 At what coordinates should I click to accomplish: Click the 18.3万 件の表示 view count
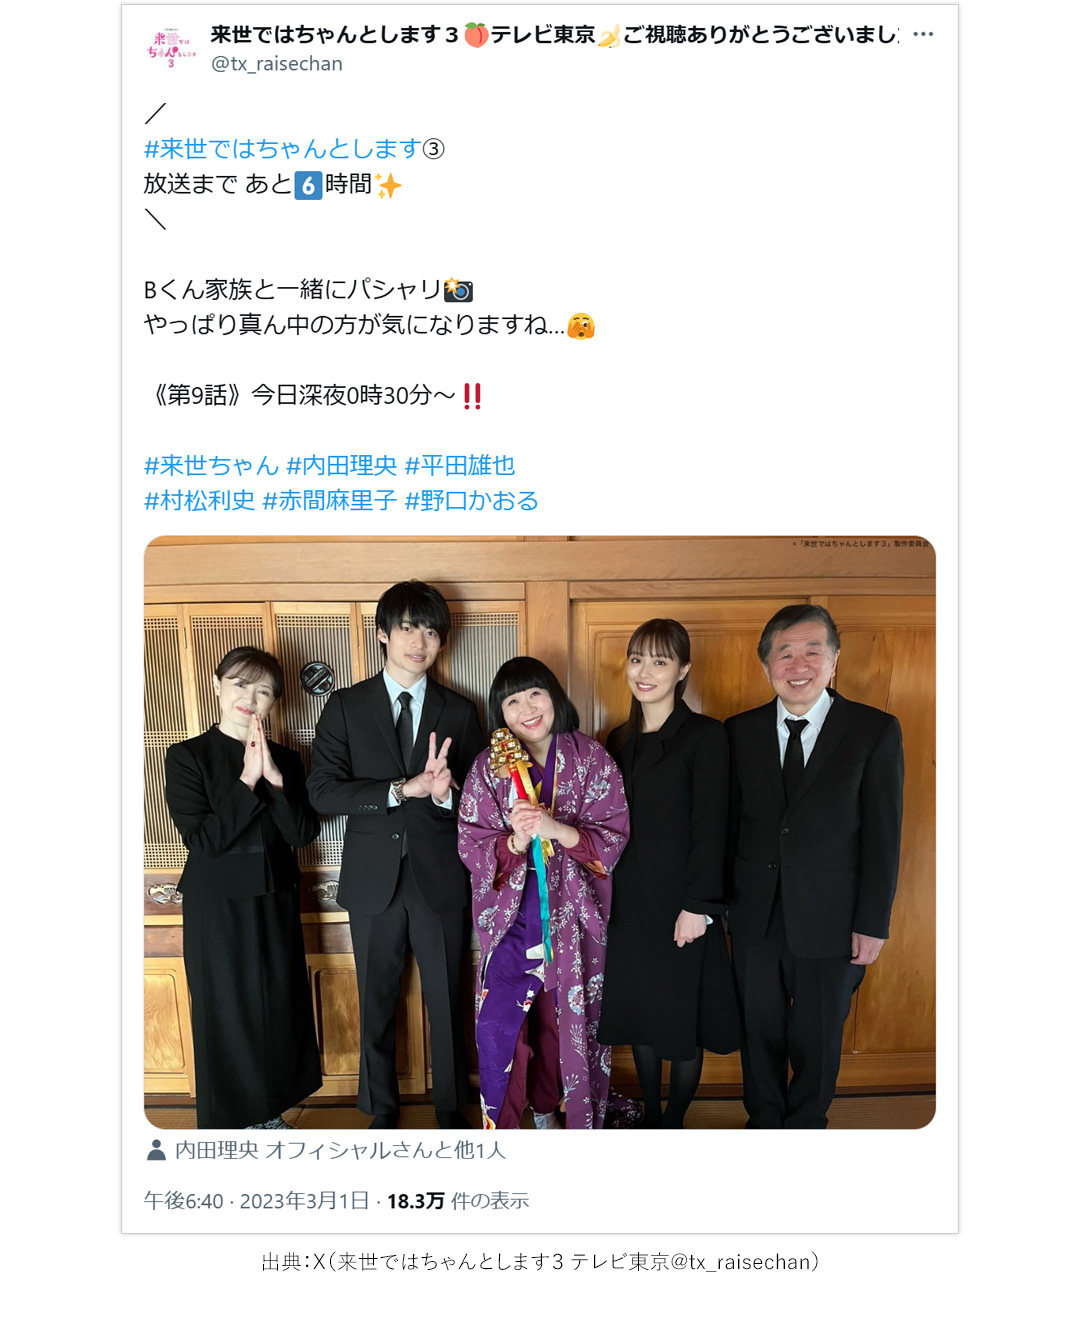[458, 1201]
